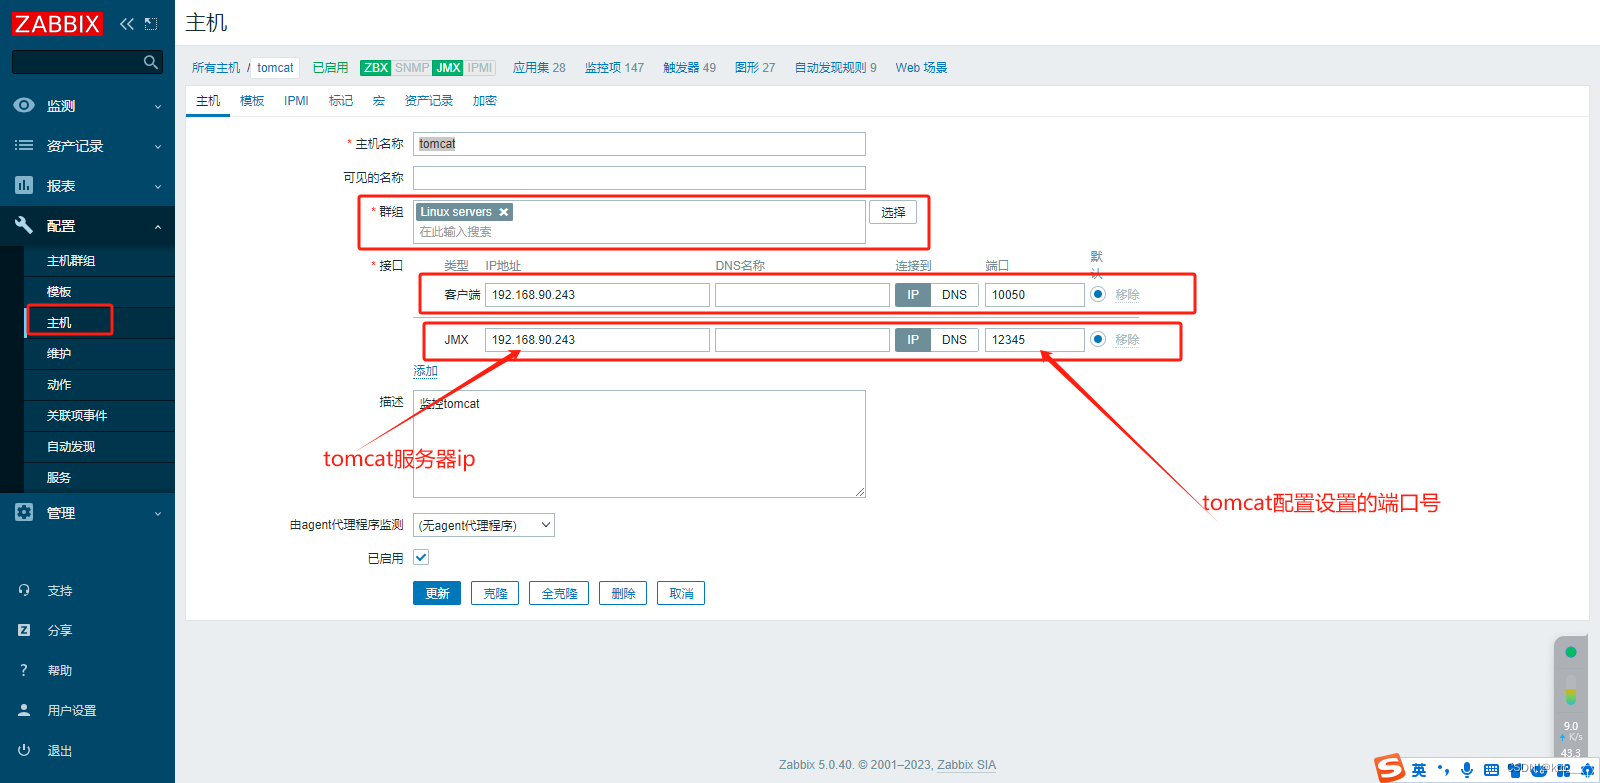The height and width of the screenshot is (783, 1600).
Task: Select default radio for agent interface 10050
Action: [1098, 294]
